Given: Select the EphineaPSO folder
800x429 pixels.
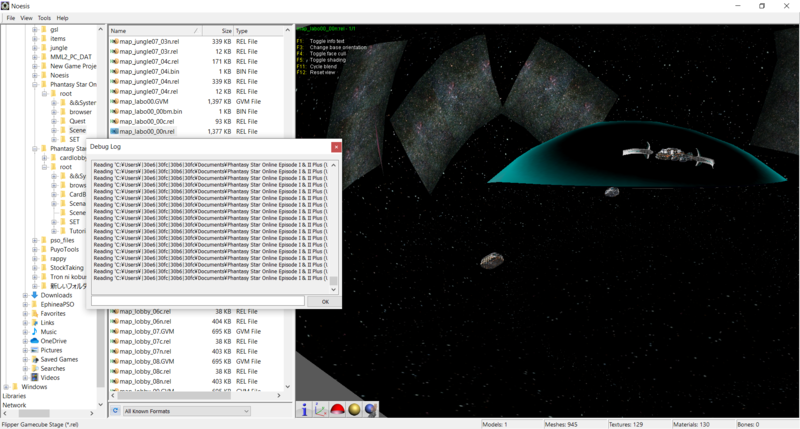Looking at the screenshot, I should pyautogui.click(x=57, y=305).
